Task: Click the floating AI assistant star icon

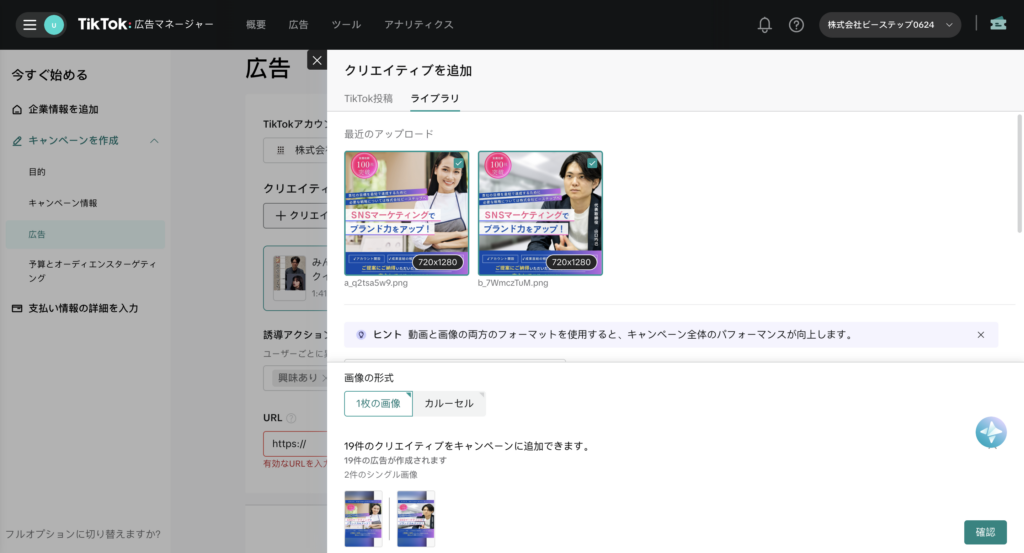Action: 991,432
